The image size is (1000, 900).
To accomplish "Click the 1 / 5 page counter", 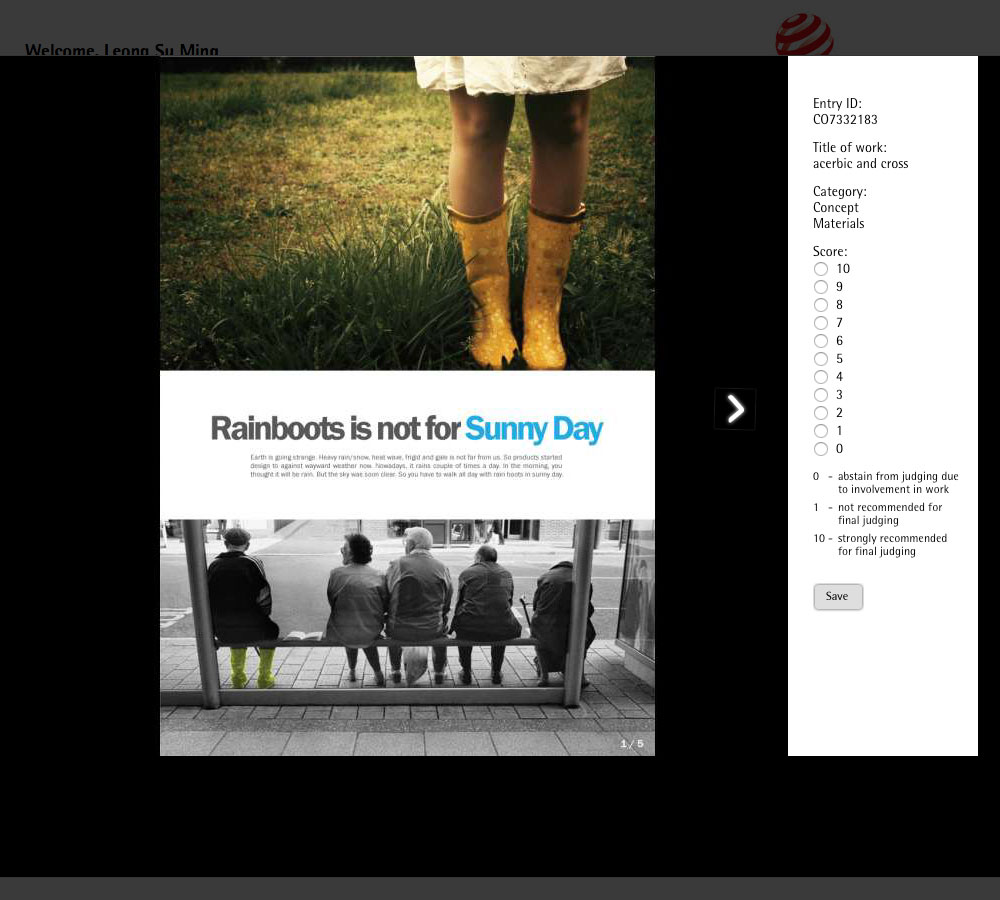I will pyautogui.click(x=632, y=744).
